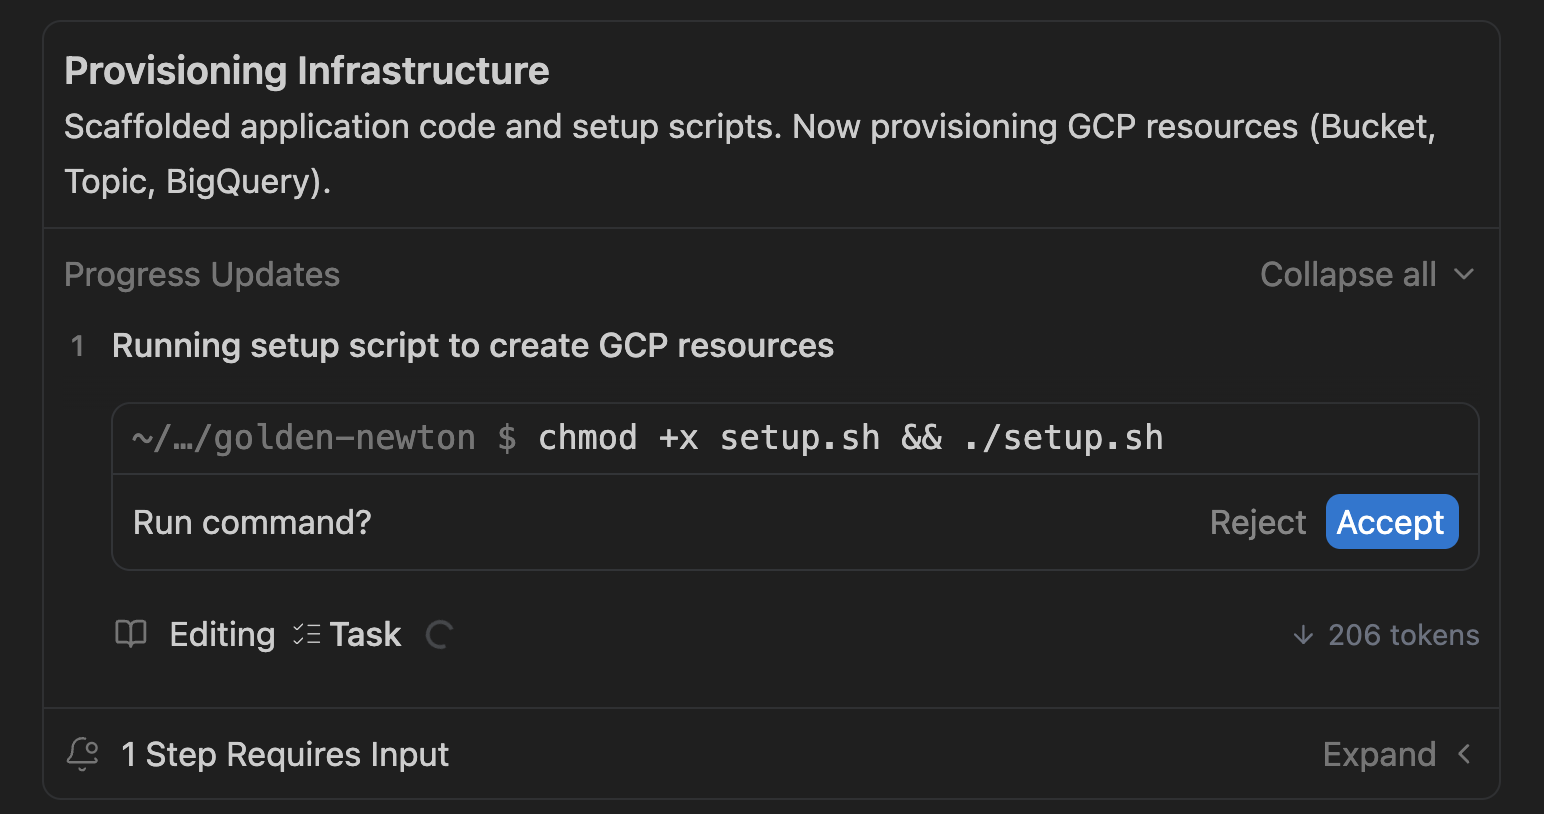This screenshot has height=814, width=1544.
Task: Accept the setup.sh command
Action: coord(1391,522)
